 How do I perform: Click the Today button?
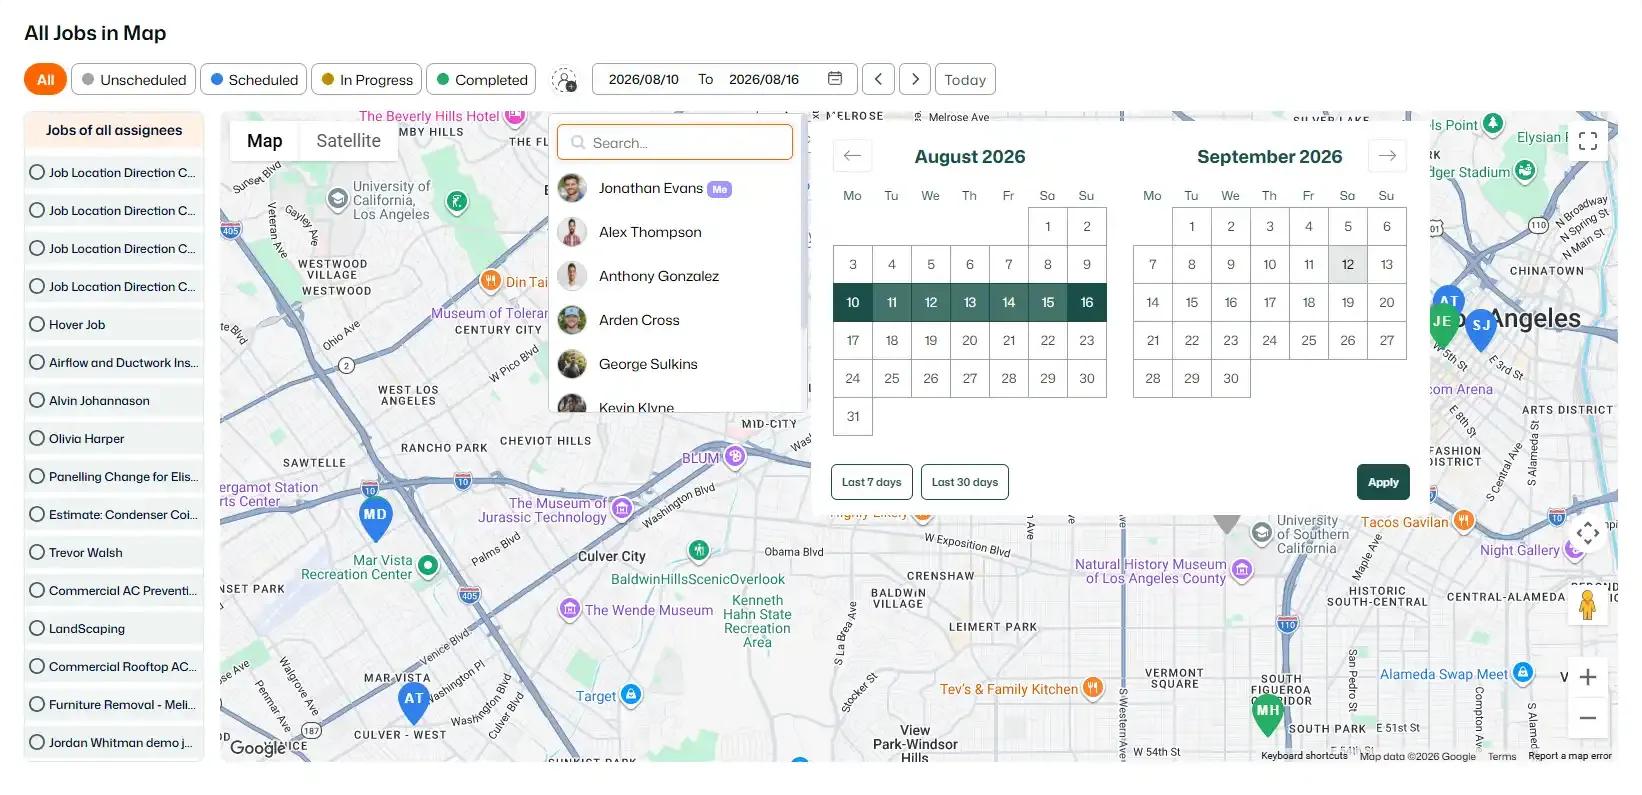coord(965,79)
